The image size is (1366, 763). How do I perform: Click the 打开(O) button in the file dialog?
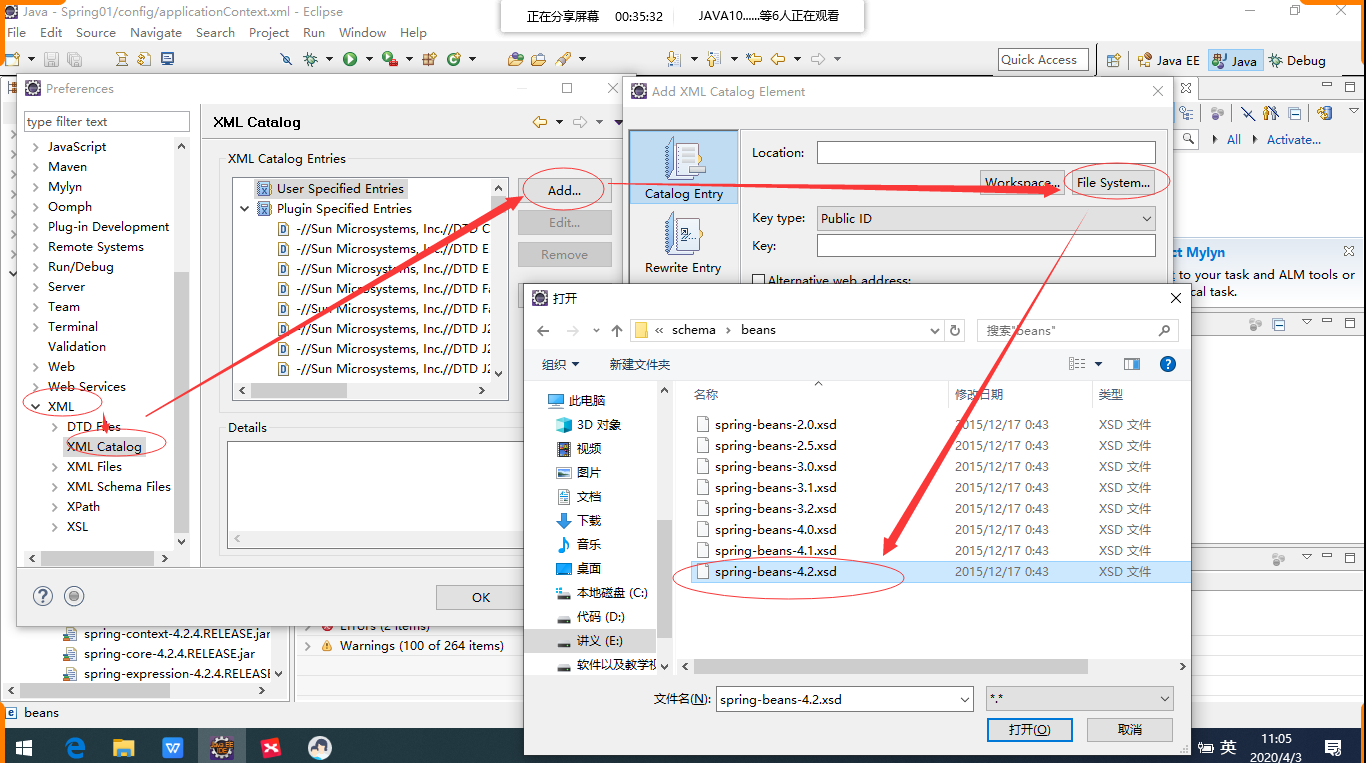(1029, 730)
